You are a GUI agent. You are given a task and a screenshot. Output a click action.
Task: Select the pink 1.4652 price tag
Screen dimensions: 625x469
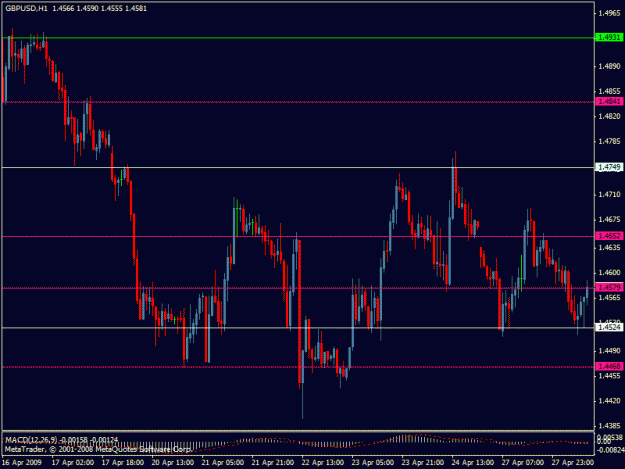(609, 236)
